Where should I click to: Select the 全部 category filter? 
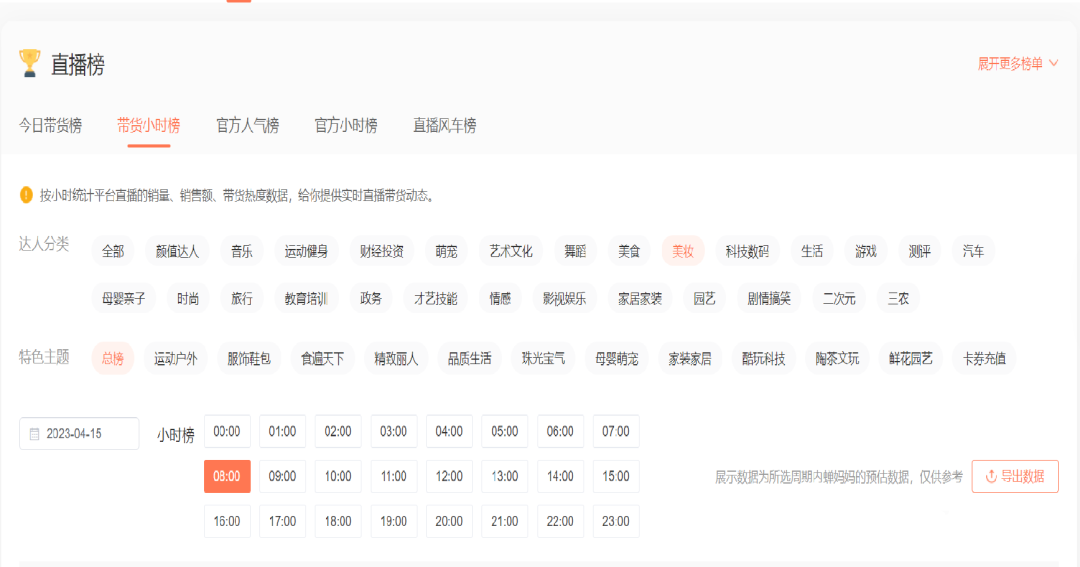[x=113, y=251]
